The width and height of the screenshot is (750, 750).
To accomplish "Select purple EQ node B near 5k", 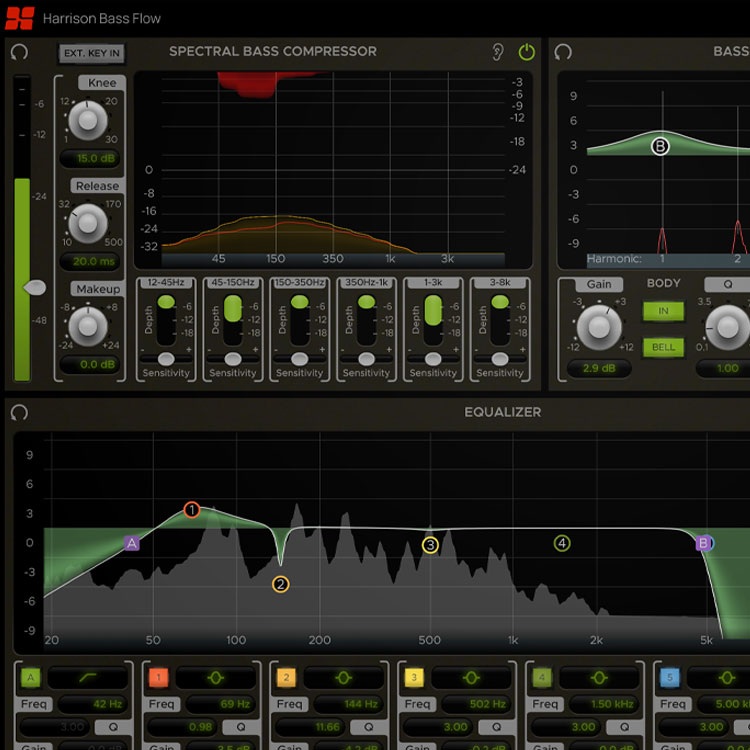I will point(704,543).
